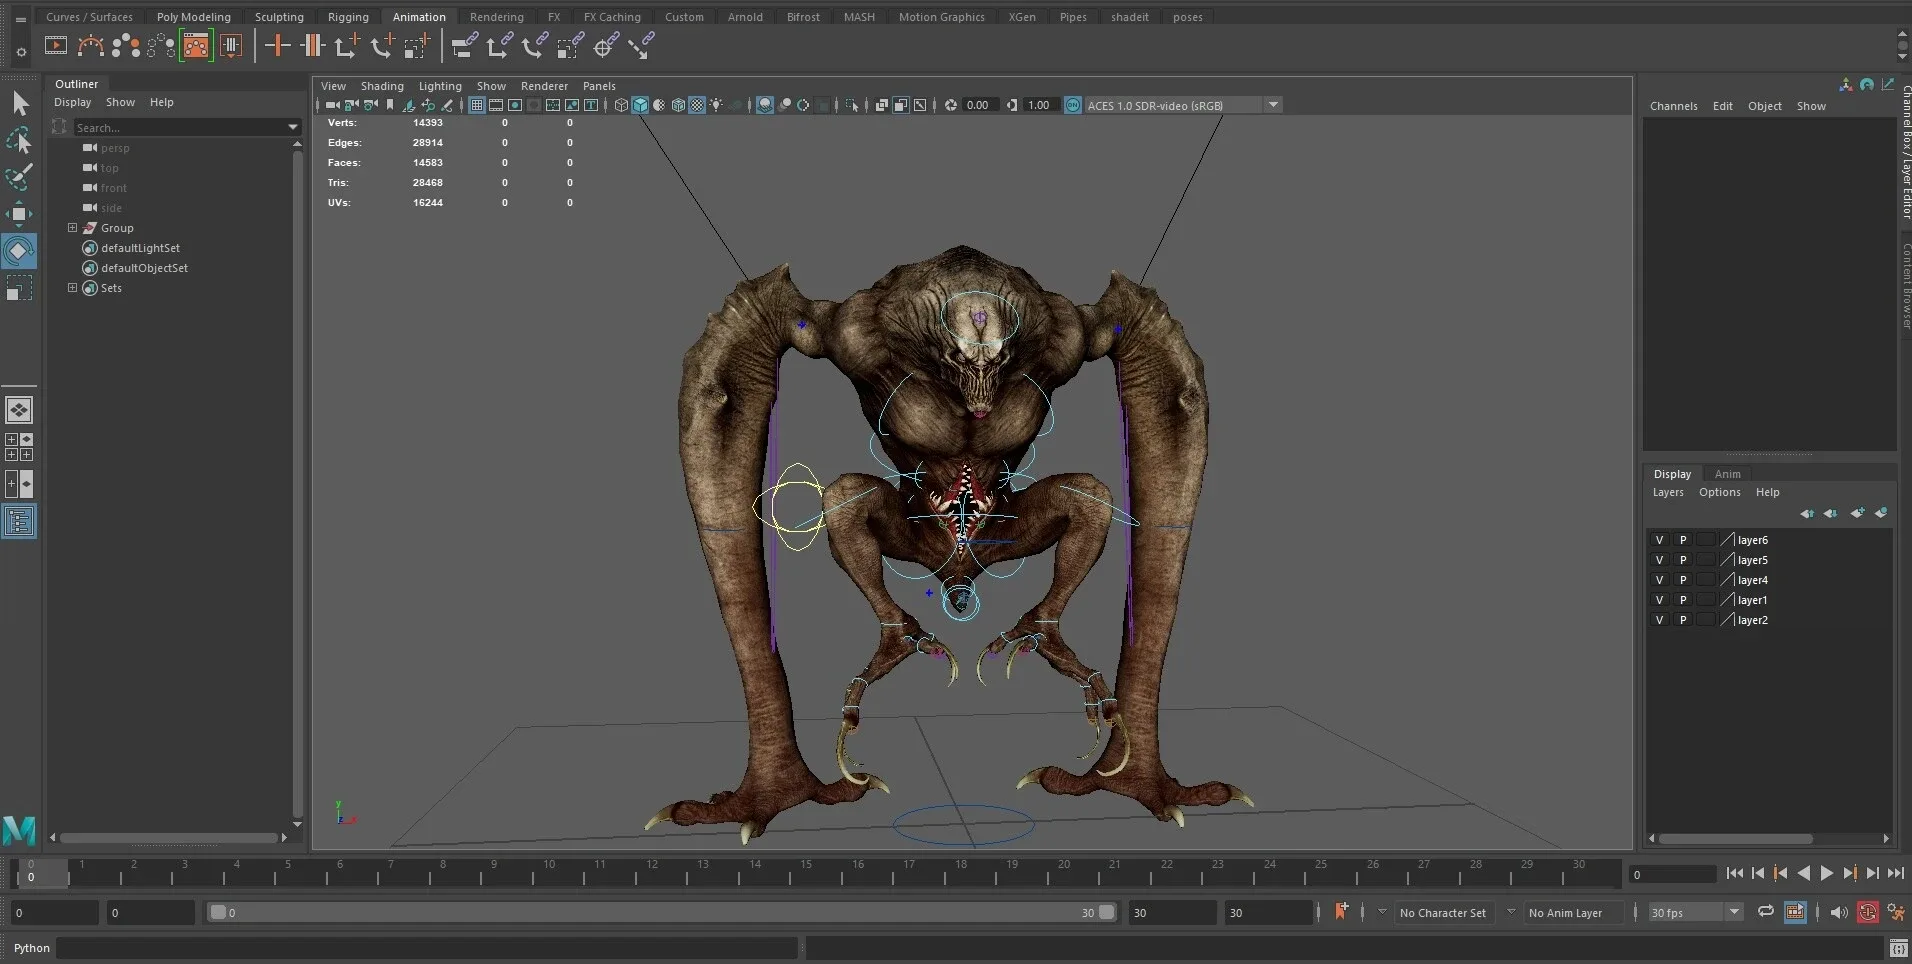Viewport: 1912px width, 964px height.
Task: Click the Set Key on Scale shelf icon
Action: [x=417, y=45]
